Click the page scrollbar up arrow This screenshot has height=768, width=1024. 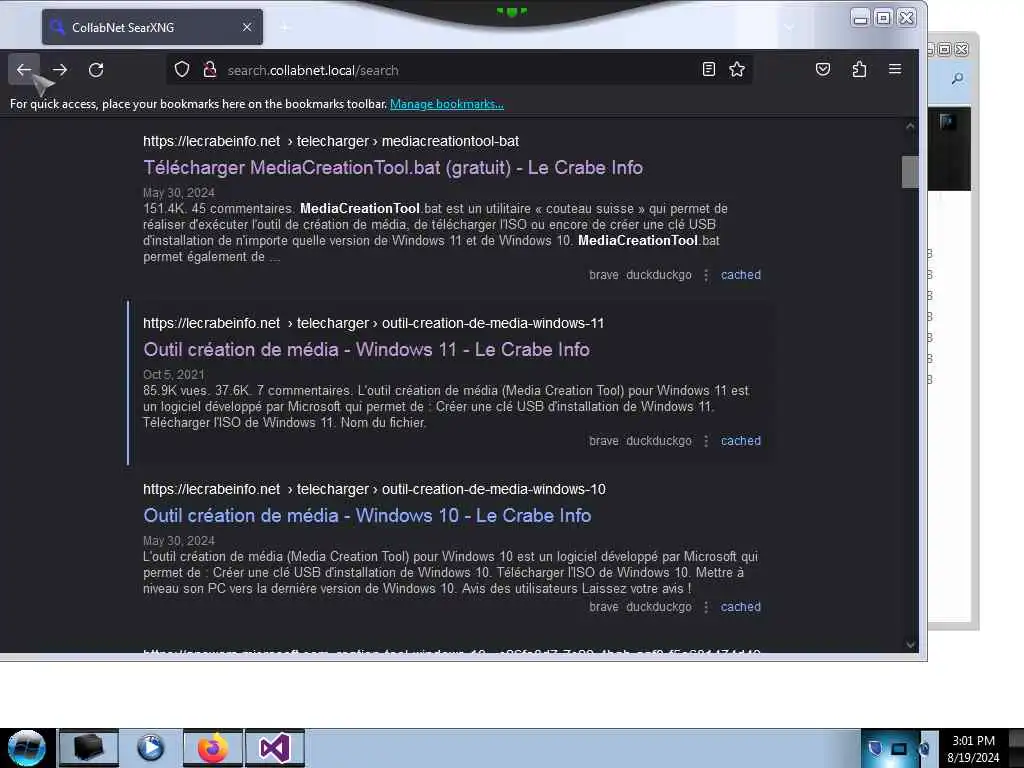point(910,127)
